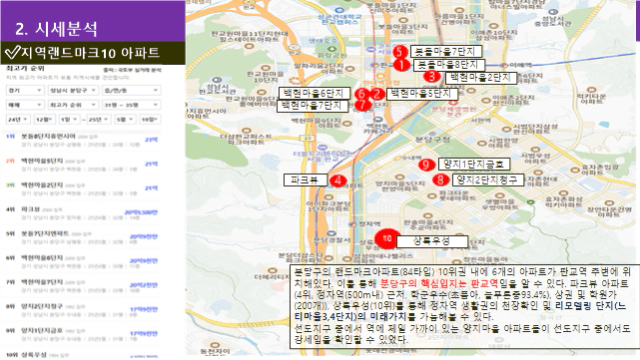Click the red 분당구의 핵심입지는 판교역 text
640x360 pixels.
(439, 283)
